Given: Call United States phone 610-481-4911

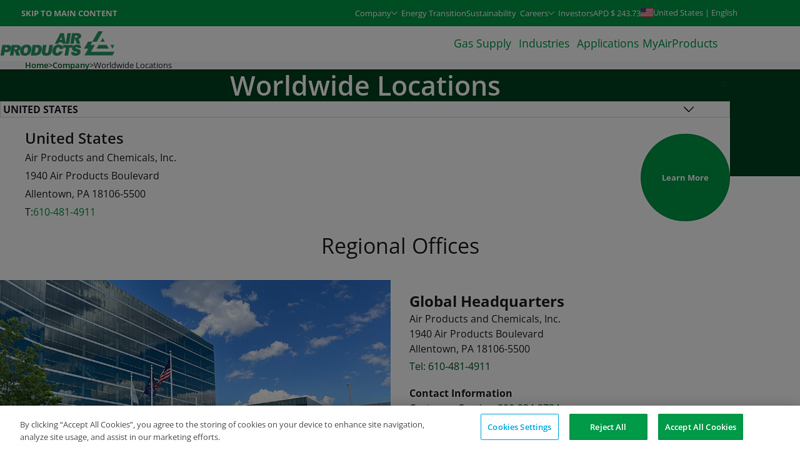Looking at the screenshot, I should (x=64, y=212).
